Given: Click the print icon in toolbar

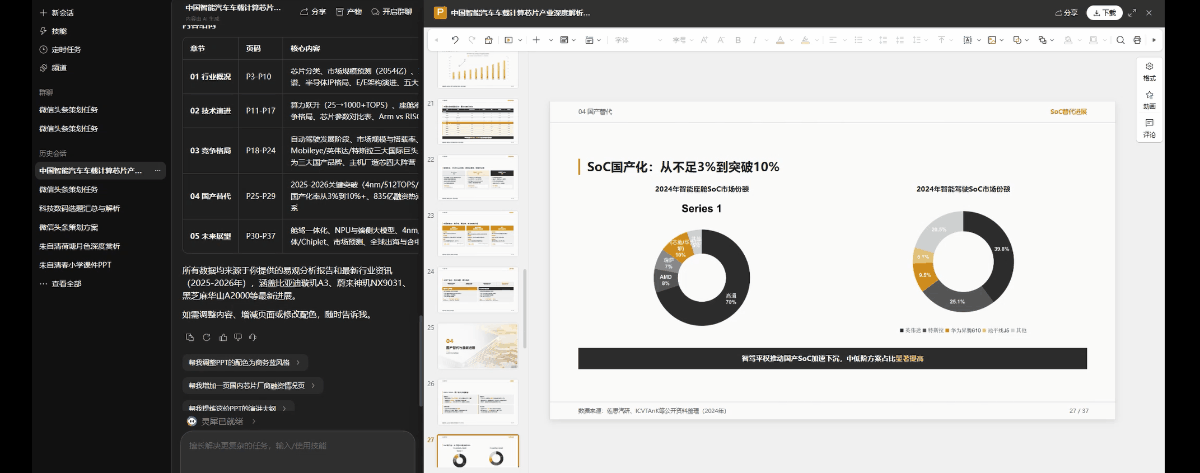Looking at the screenshot, I should [x=1137, y=40].
